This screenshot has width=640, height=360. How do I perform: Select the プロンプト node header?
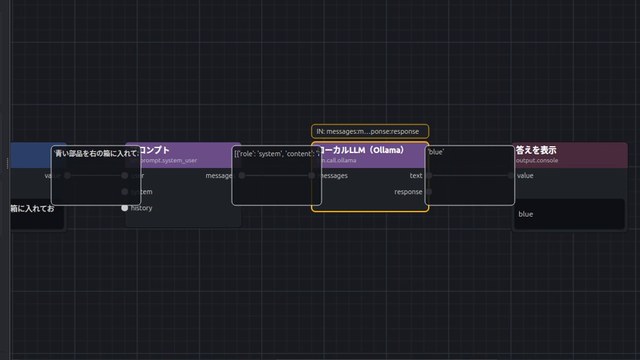(183, 155)
